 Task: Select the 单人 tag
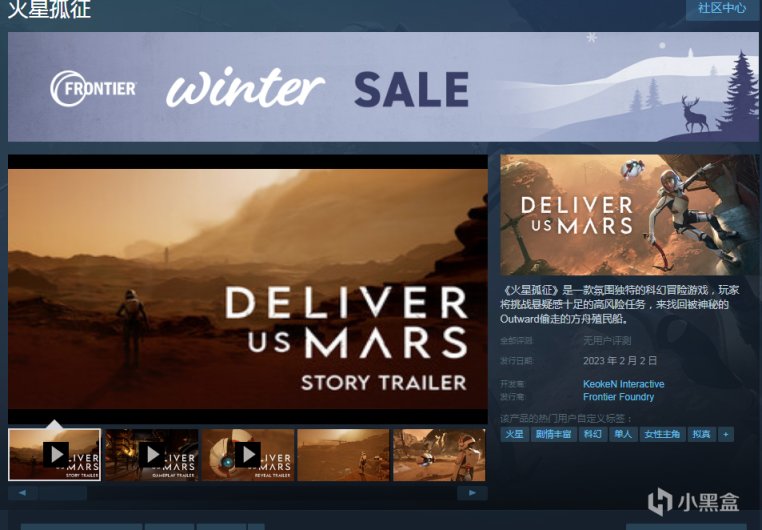pyautogui.click(x=623, y=434)
